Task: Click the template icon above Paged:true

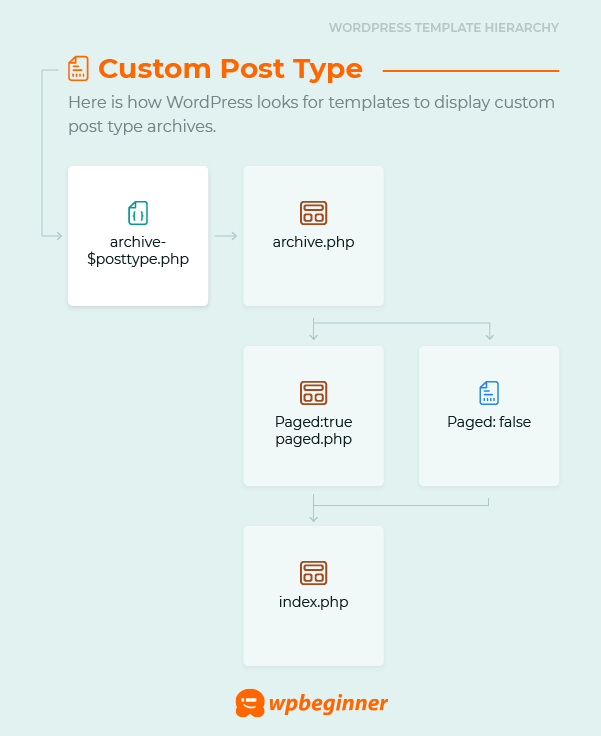Action: (x=313, y=393)
